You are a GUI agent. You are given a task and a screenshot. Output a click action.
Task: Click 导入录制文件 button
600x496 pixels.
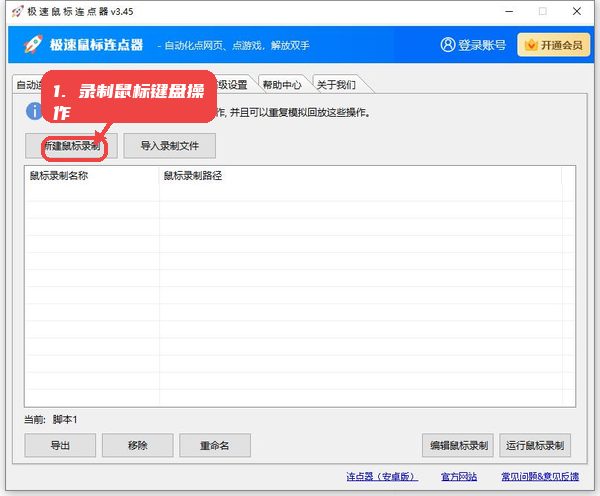pos(170,145)
